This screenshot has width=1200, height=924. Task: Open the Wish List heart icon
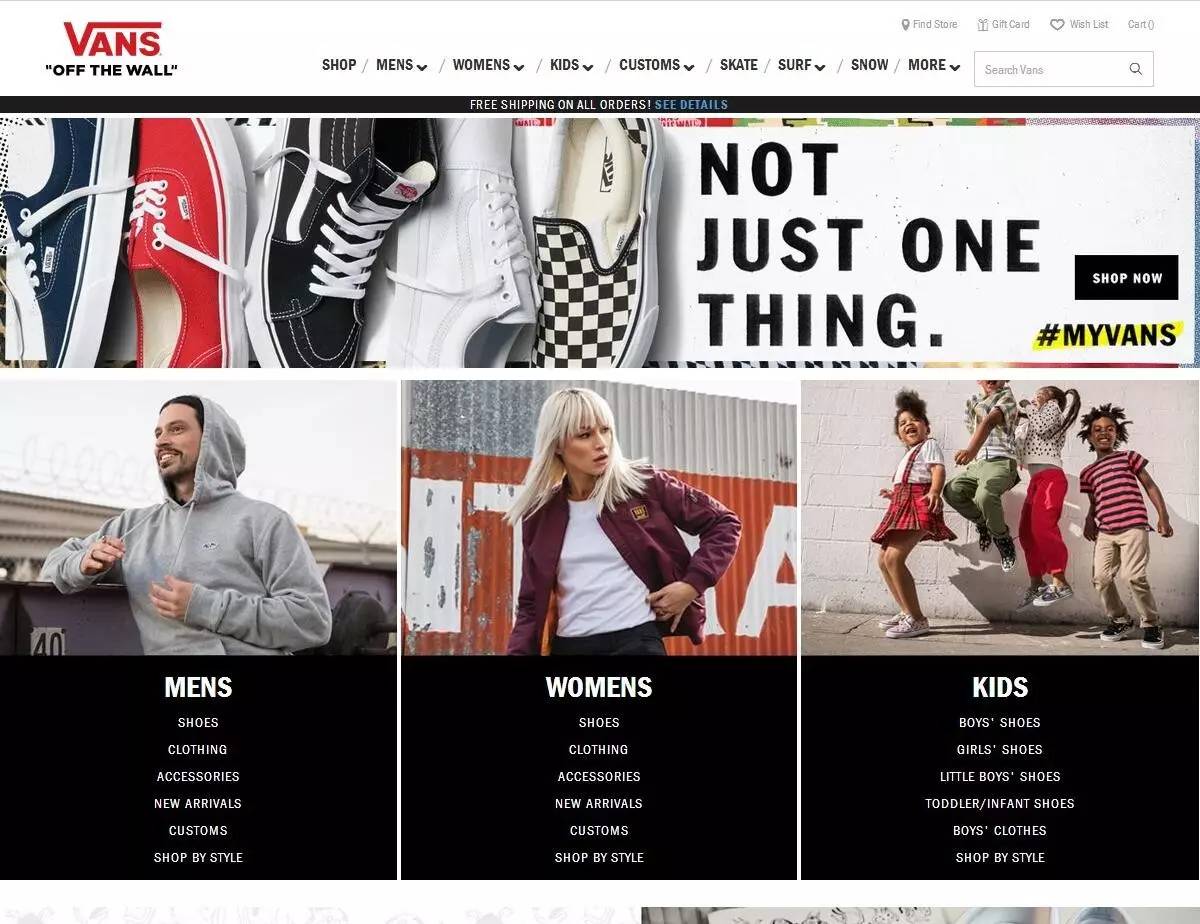pyautogui.click(x=1056, y=24)
